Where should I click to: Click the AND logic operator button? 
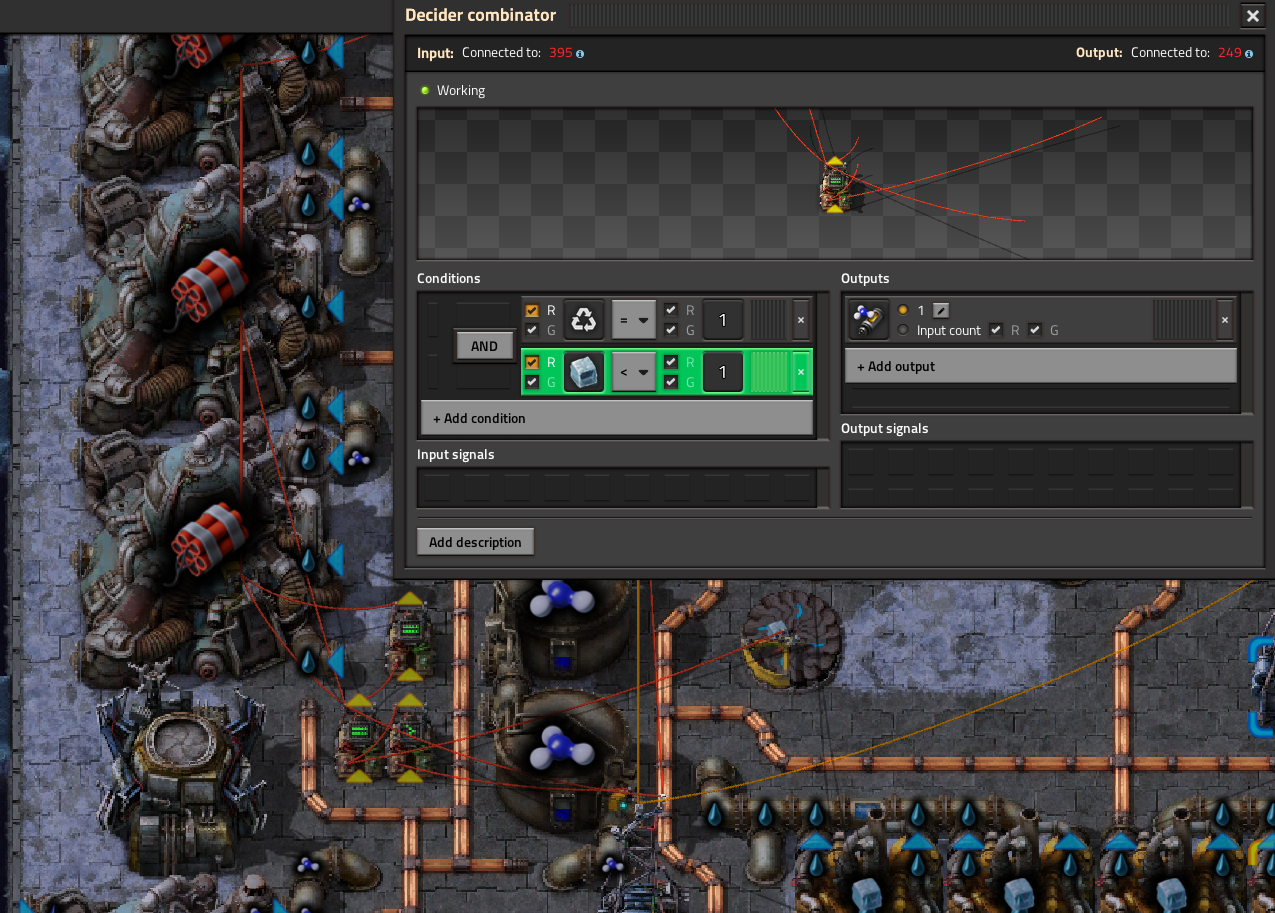click(x=484, y=346)
